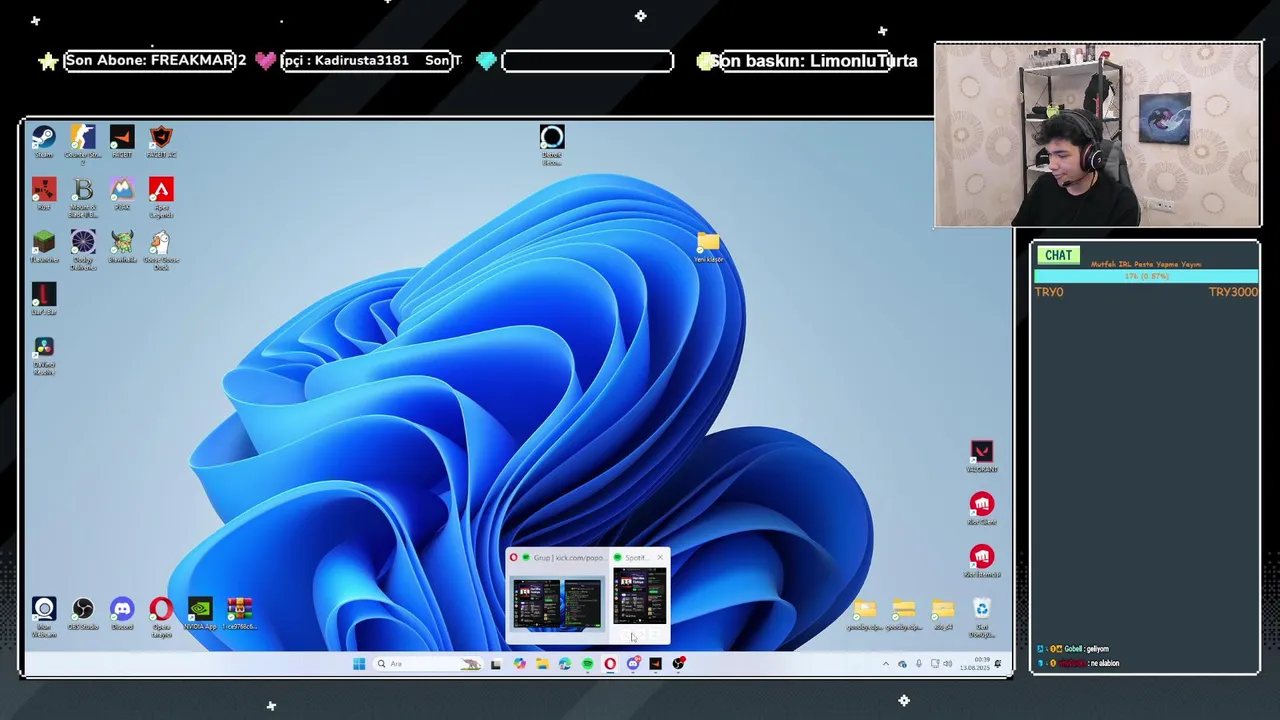Select the Liar's Bar desktop icon

click(x=44, y=299)
